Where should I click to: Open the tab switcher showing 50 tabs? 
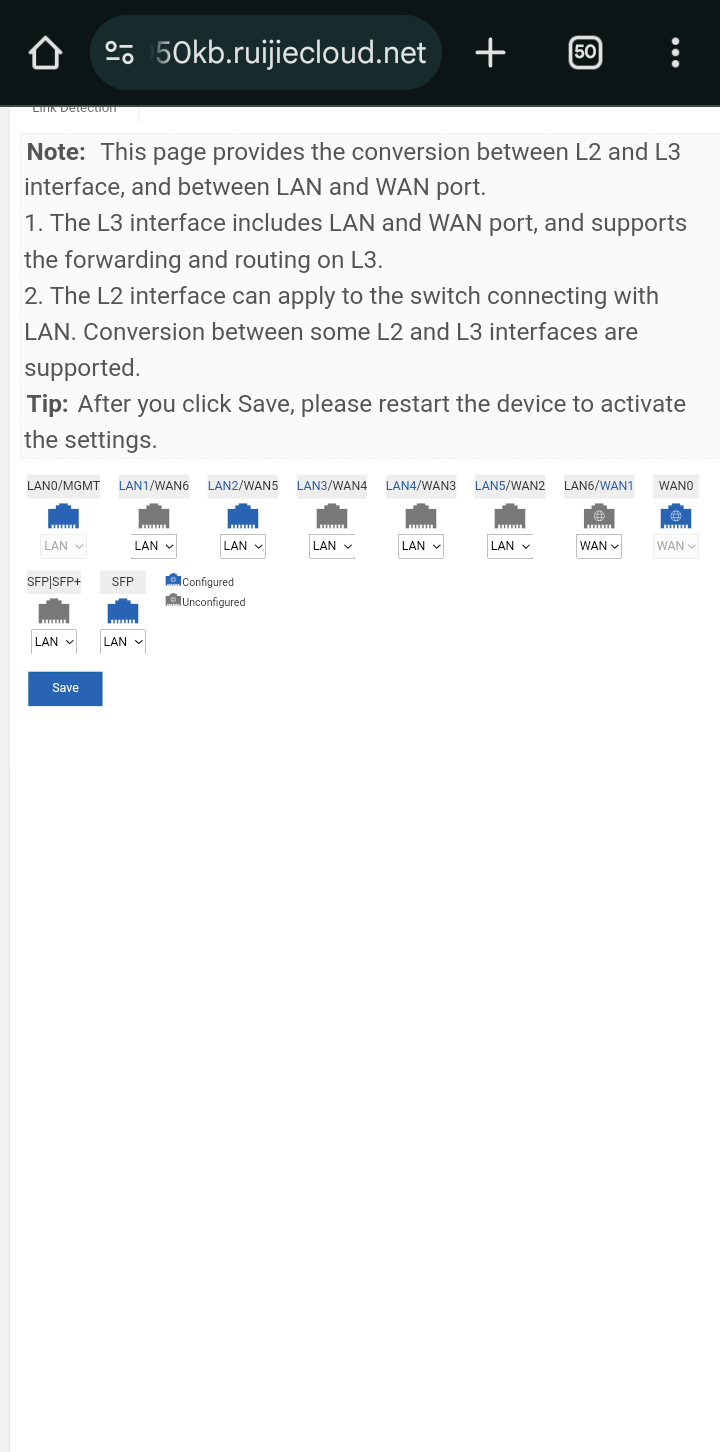(x=585, y=53)
